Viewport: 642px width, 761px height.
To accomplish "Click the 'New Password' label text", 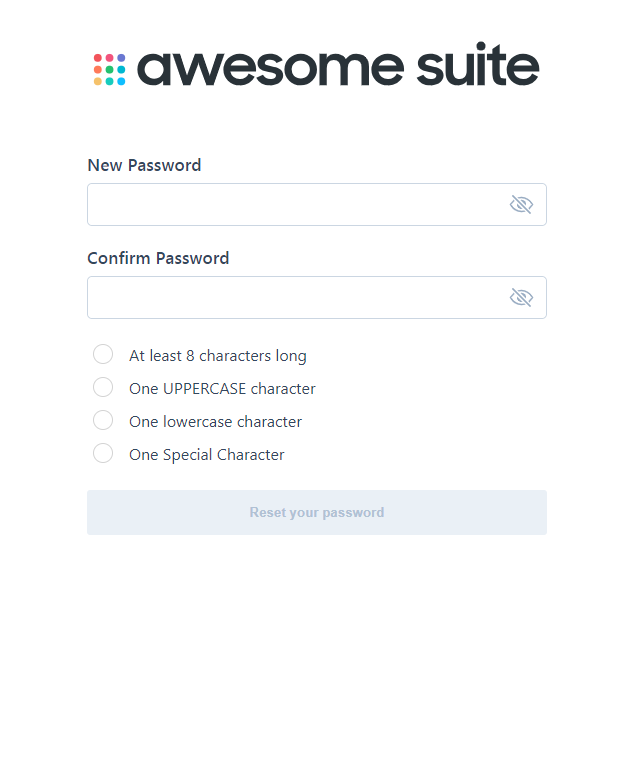I will pyautogui.click(x=144, y=165).
